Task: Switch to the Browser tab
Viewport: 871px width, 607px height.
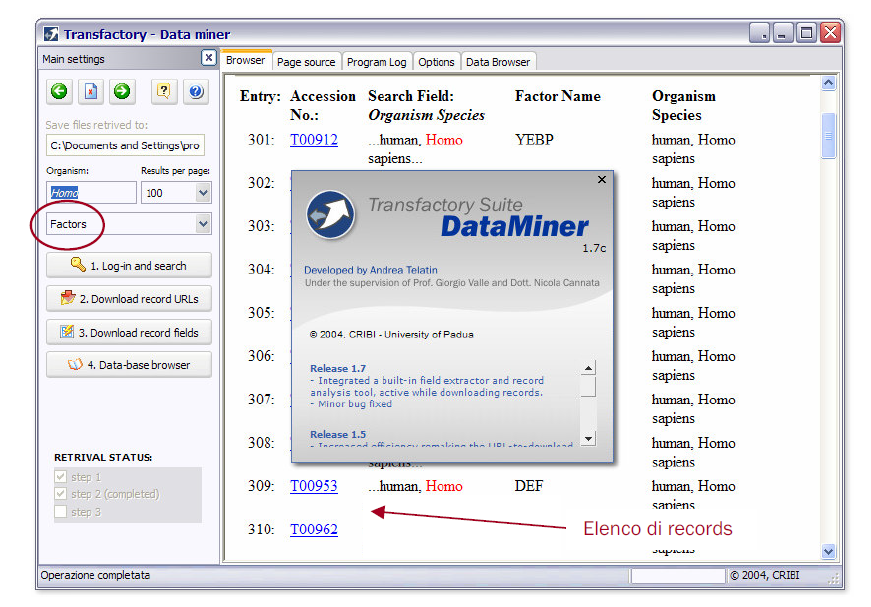Action: tap(246, 60)
